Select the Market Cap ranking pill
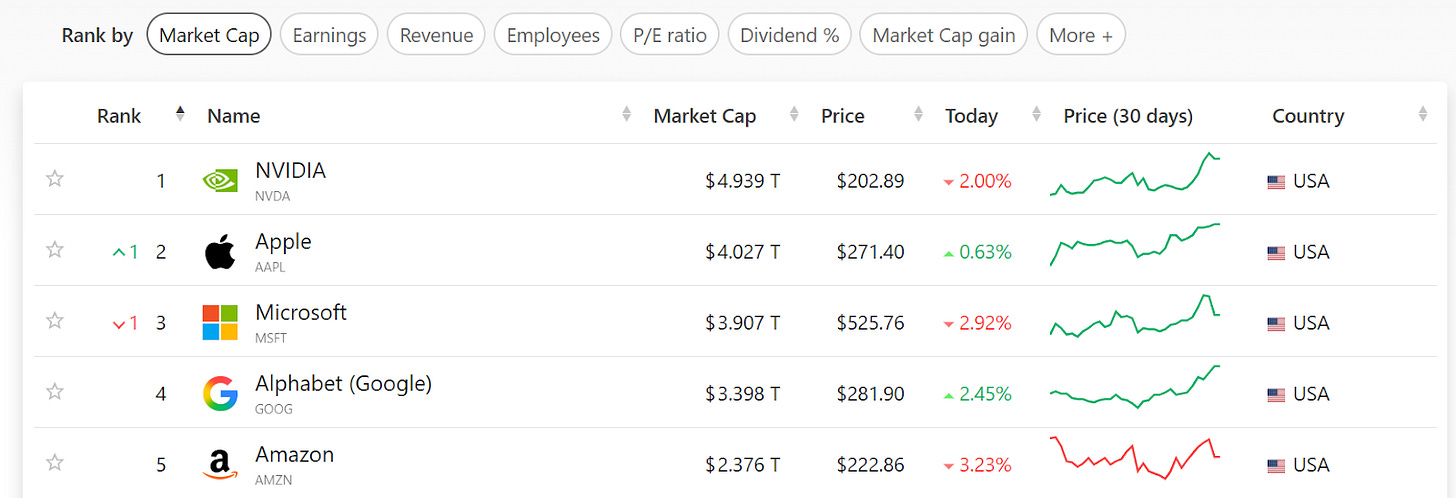 pyautogui.click(x=209, y=35)
